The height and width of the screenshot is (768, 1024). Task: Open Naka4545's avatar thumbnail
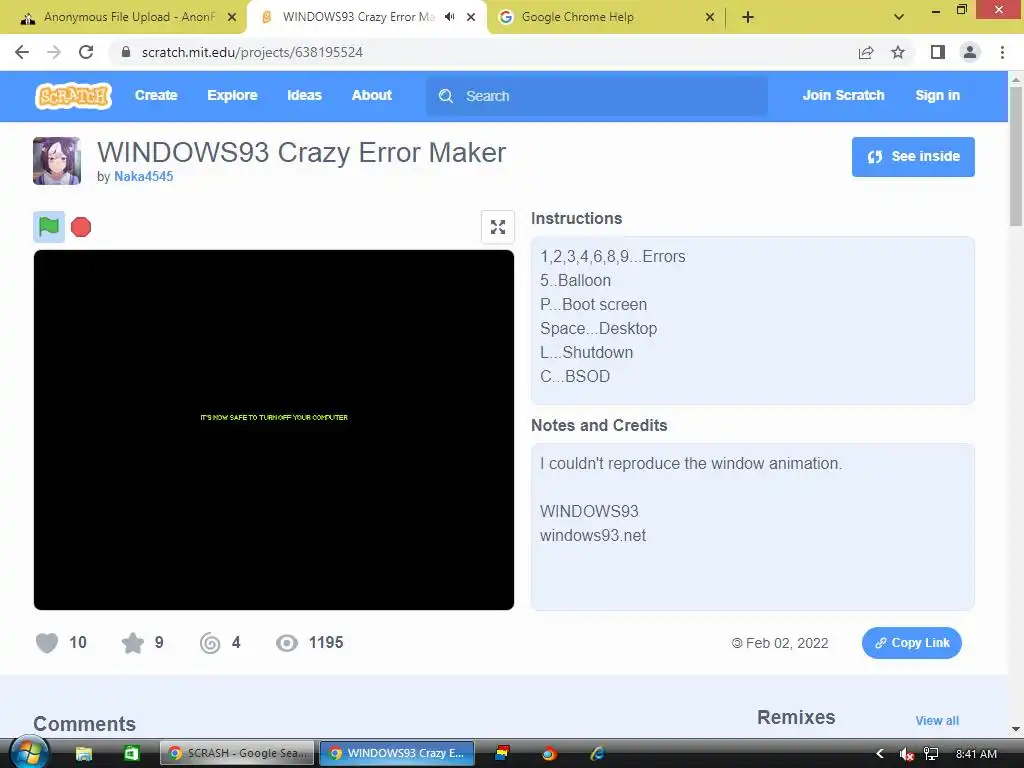pyautogui.click(x=57, y=161)
